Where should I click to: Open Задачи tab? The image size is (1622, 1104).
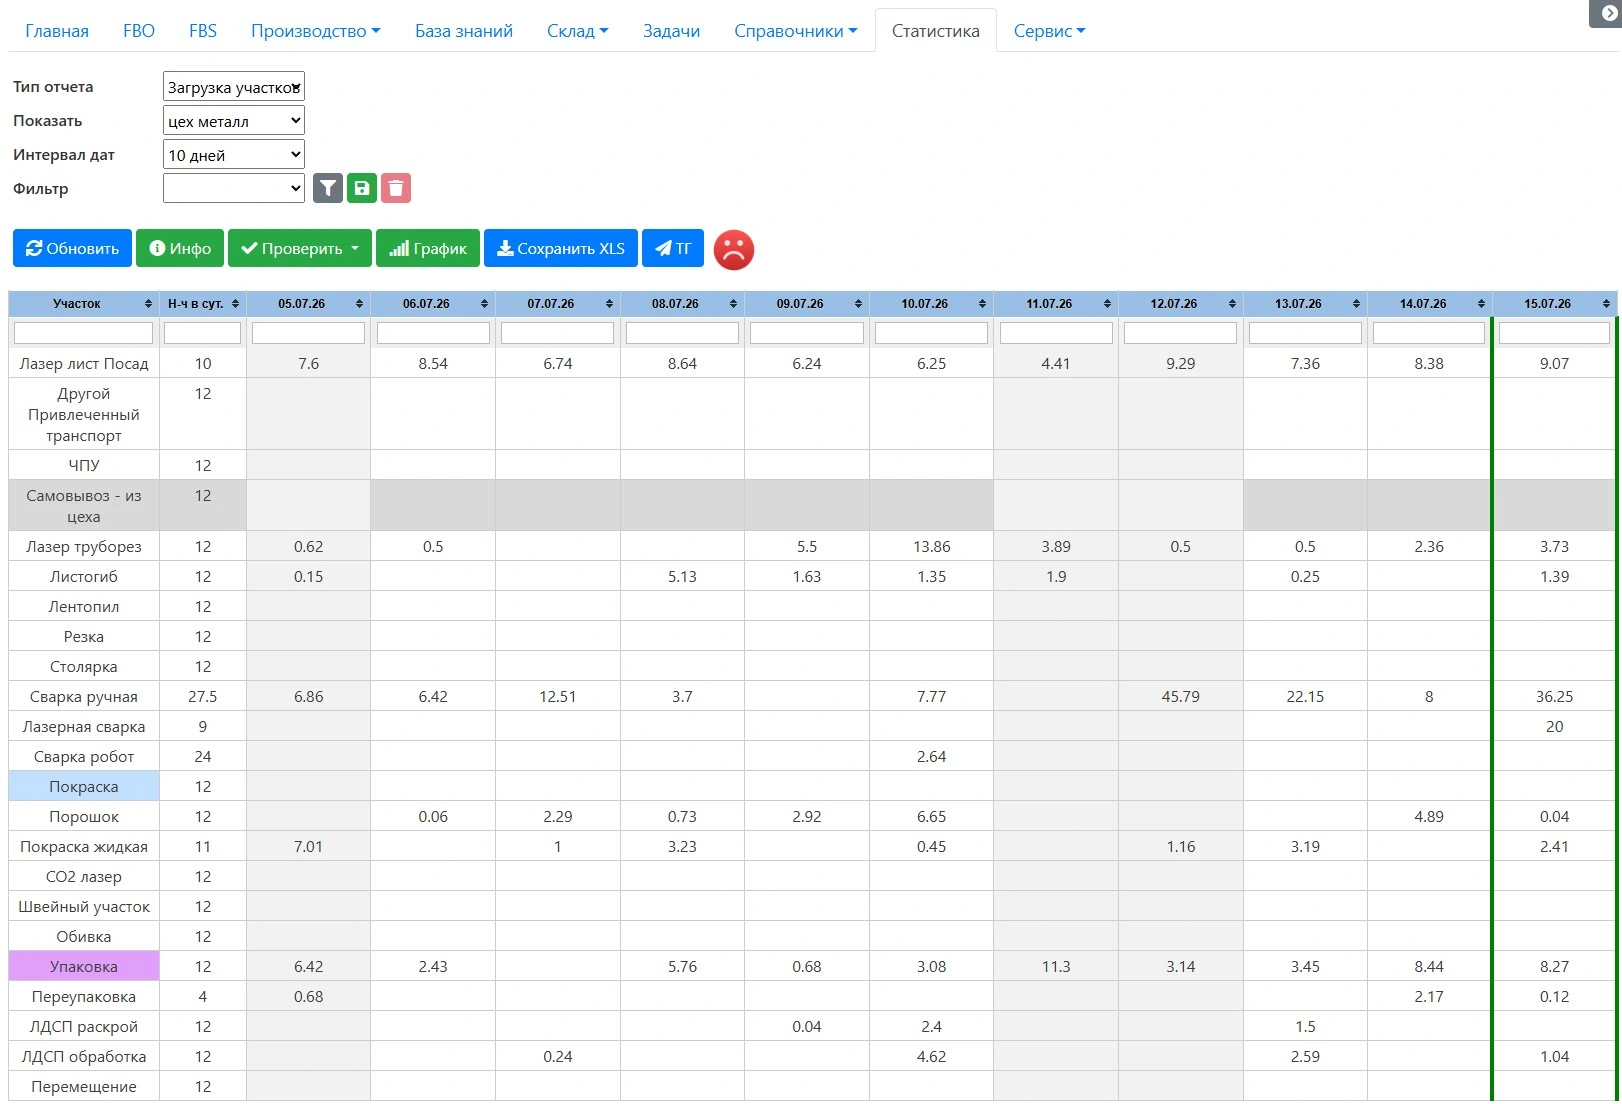point(671,31)
